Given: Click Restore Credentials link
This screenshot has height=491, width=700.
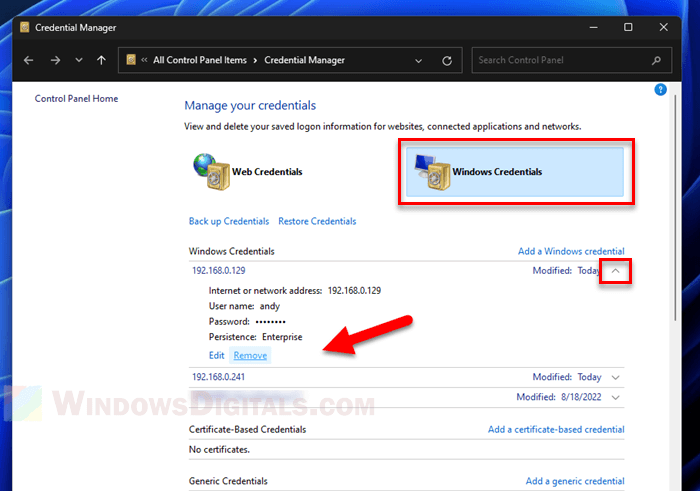Looking at the screenshot, I should (x=317, y=221).
